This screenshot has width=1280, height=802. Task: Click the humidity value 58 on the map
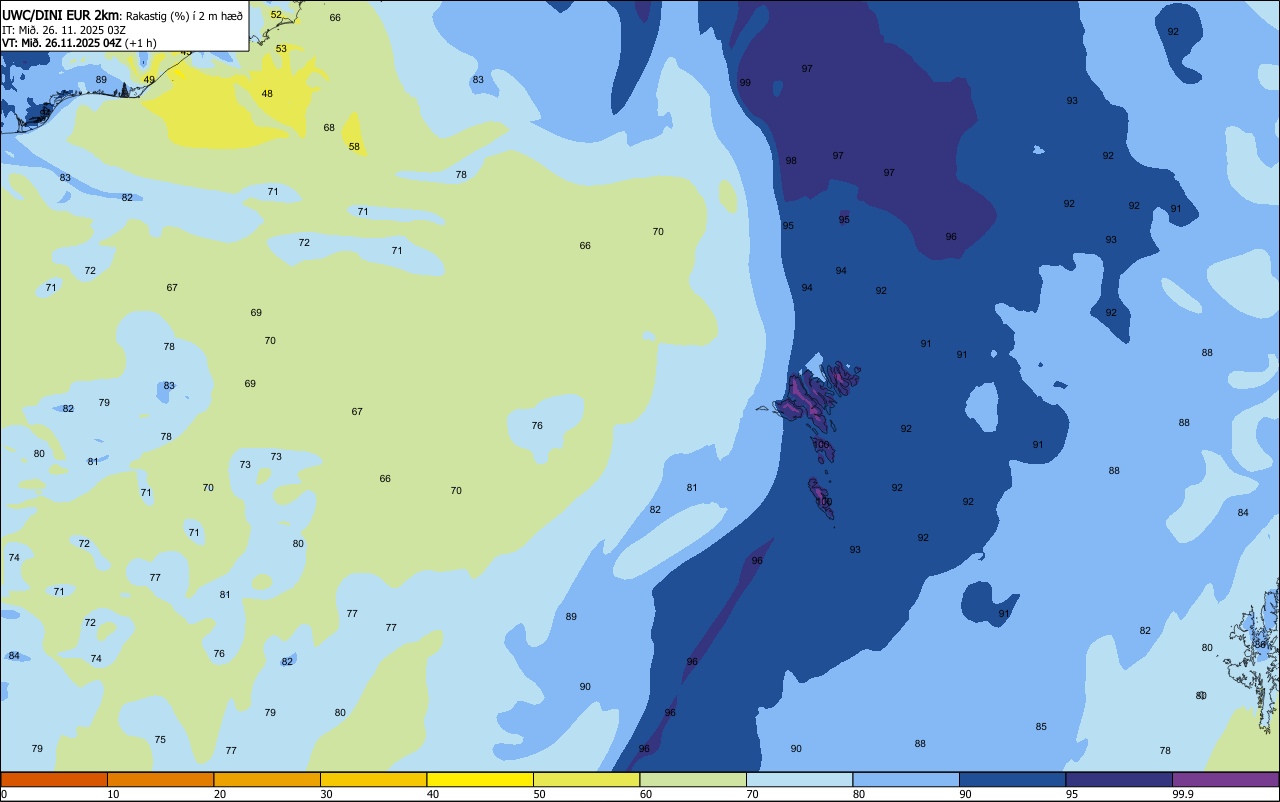point(354,147)
